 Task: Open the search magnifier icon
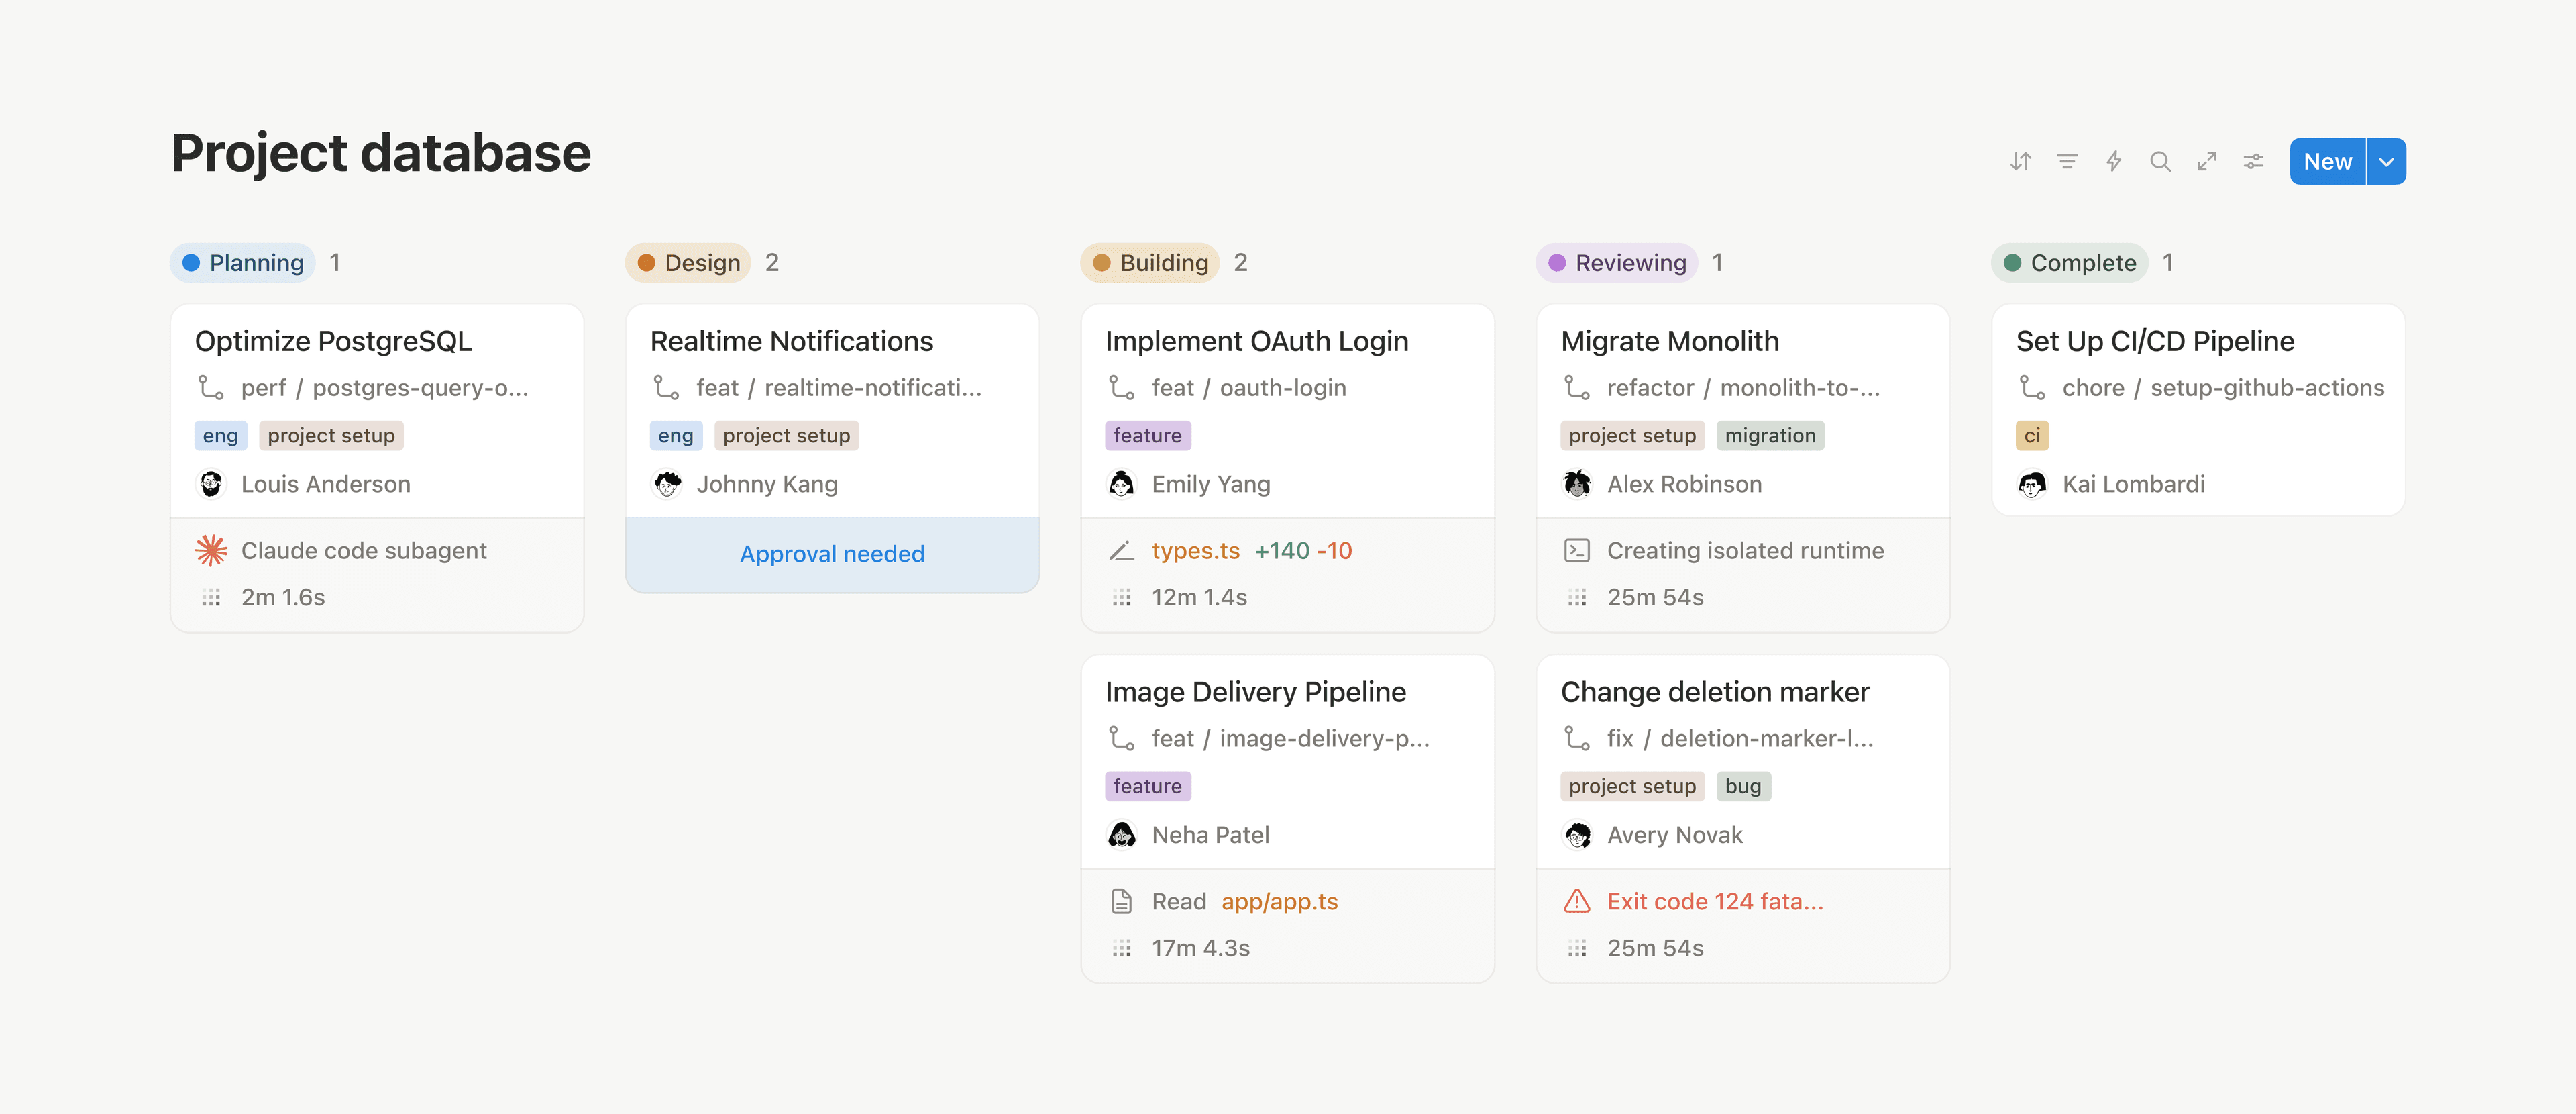point(2160,161)
